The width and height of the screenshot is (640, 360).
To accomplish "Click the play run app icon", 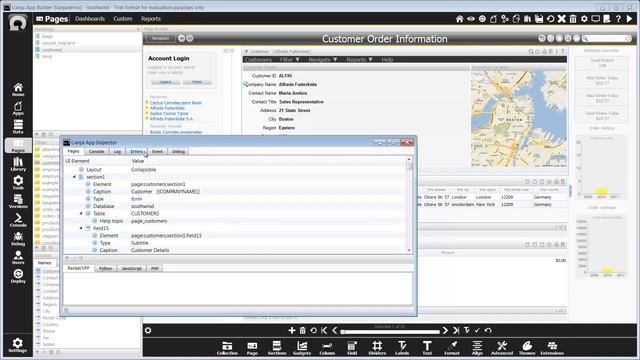I will click(629, 19).
